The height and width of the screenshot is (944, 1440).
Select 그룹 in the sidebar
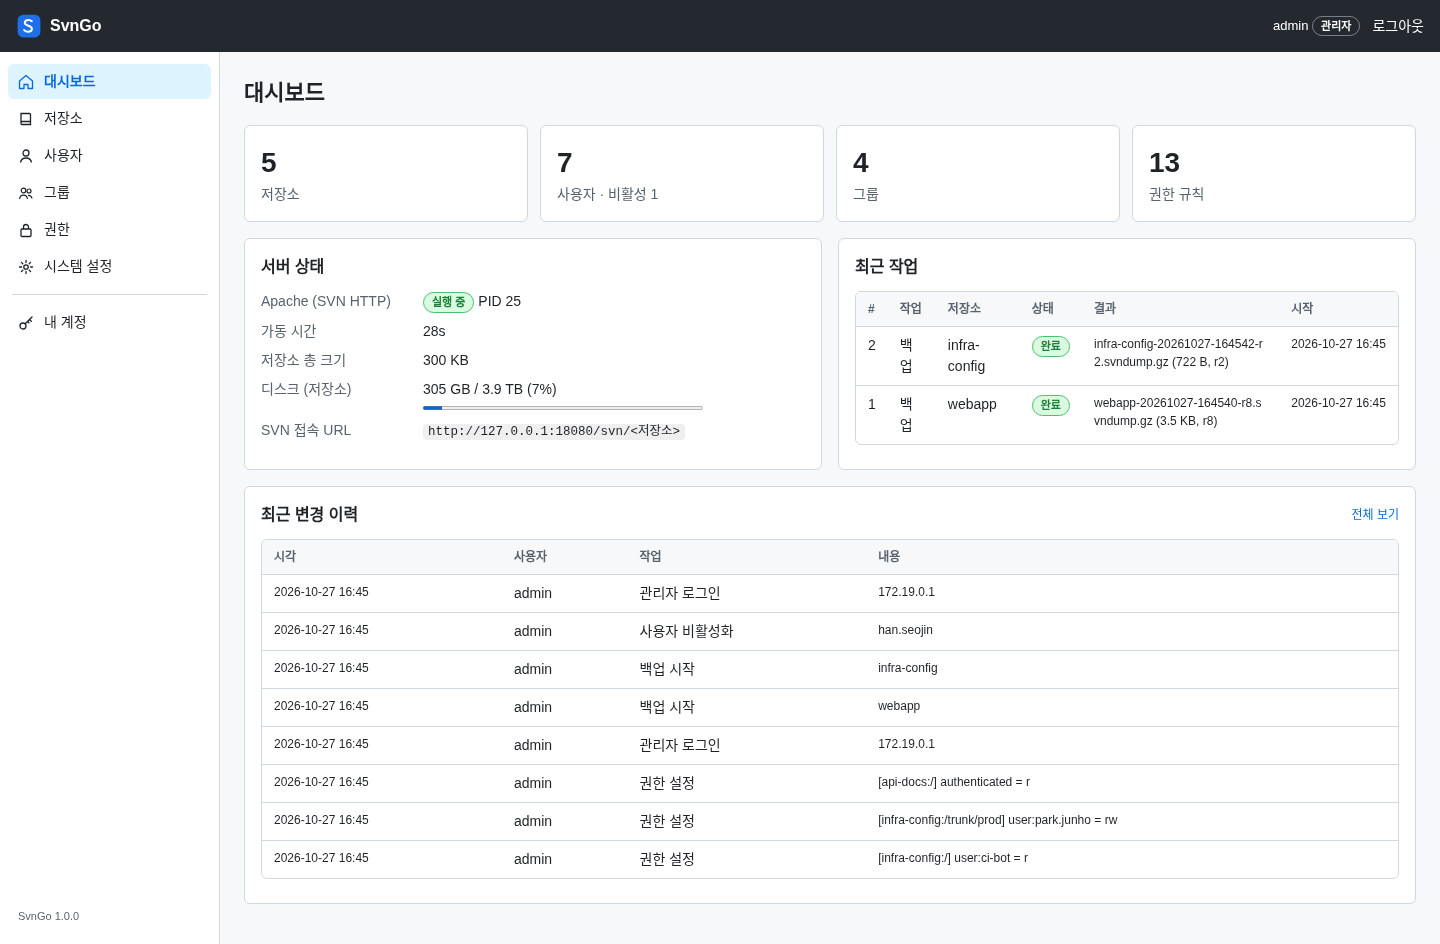109,193
